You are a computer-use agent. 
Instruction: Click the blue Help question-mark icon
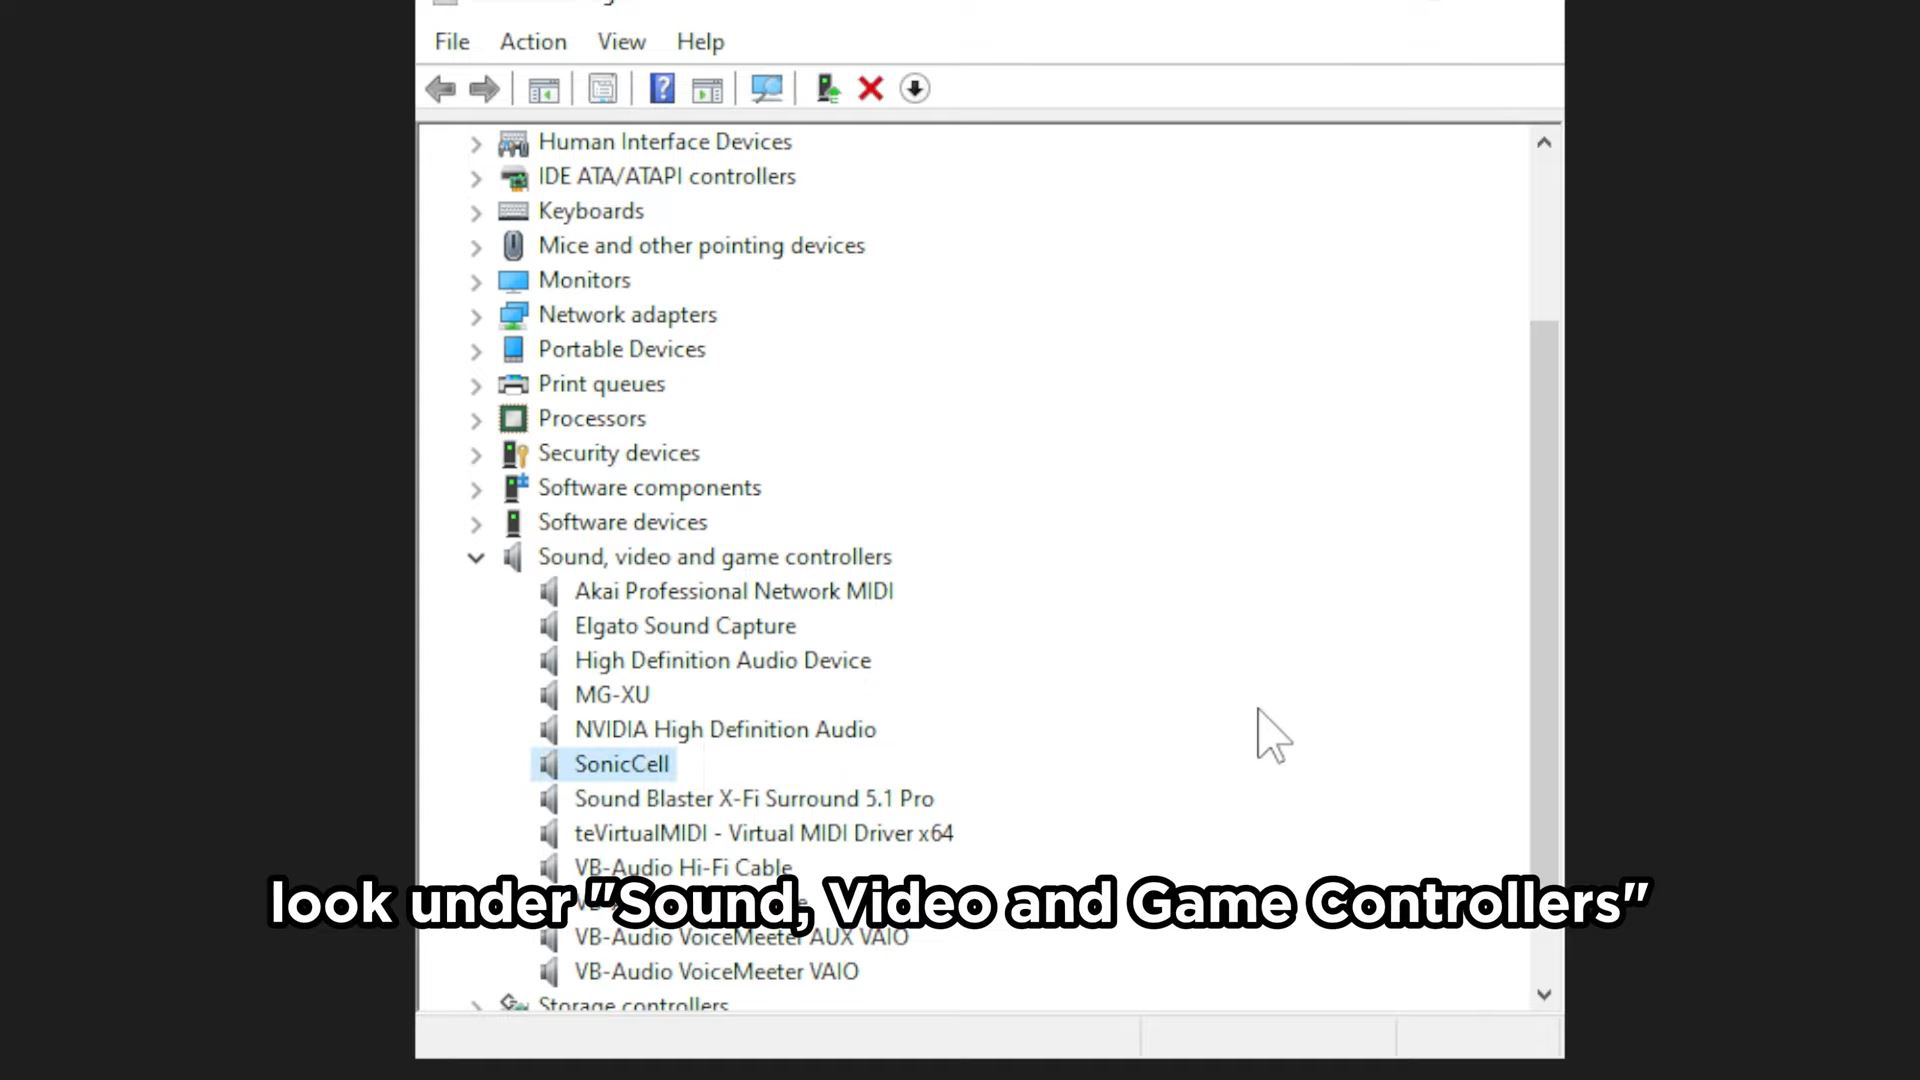[662, 89]
